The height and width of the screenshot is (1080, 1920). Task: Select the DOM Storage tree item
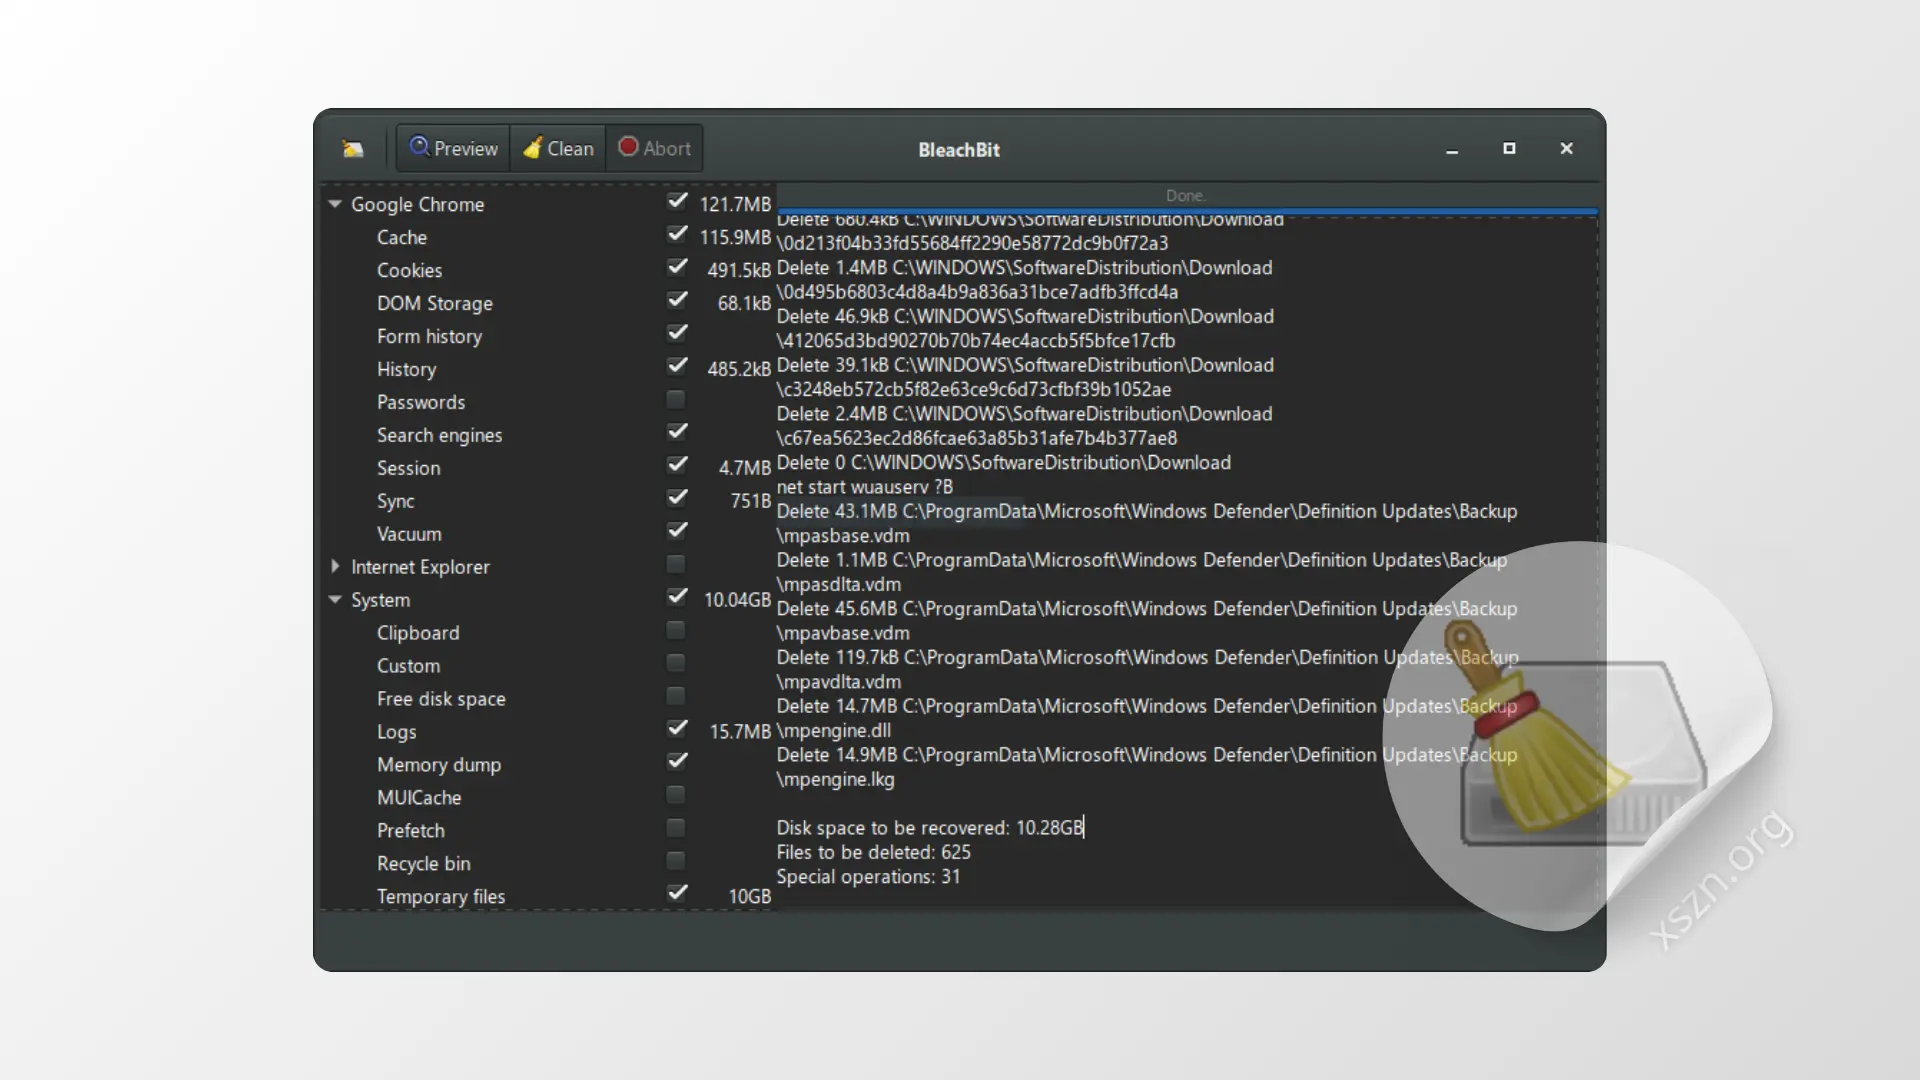pos(434,303)
